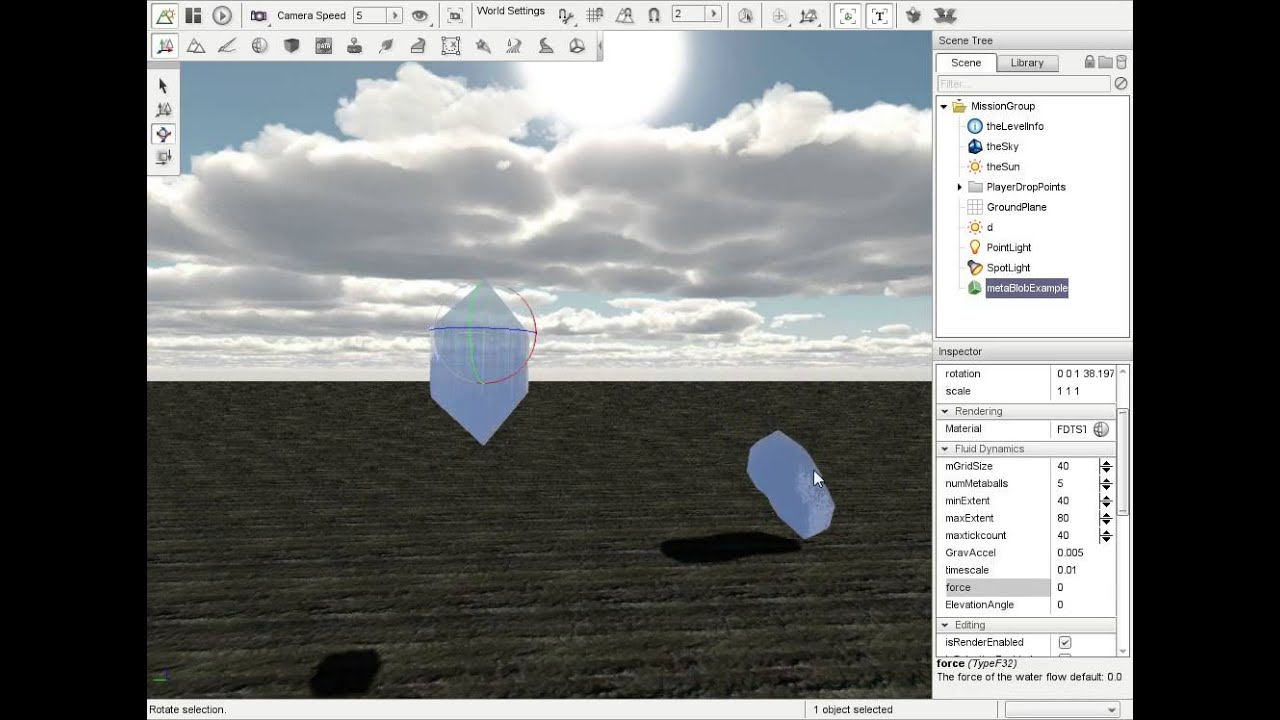This screenshot has height=720, width=1280.
Task: Select theSky in Scene Tree
Action: tap(1002, 146)
